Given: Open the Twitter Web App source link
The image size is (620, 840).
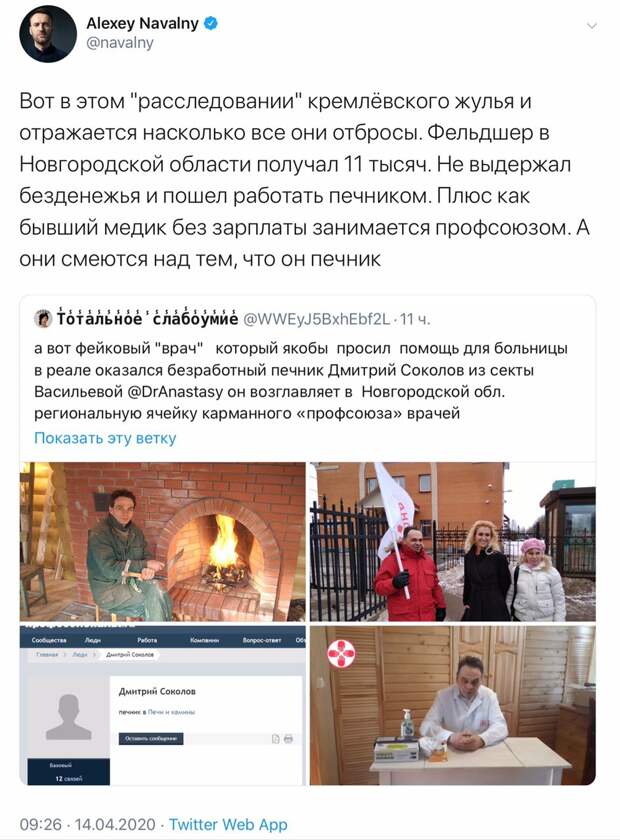Looking at the screenshot, I should pos(228,824).
